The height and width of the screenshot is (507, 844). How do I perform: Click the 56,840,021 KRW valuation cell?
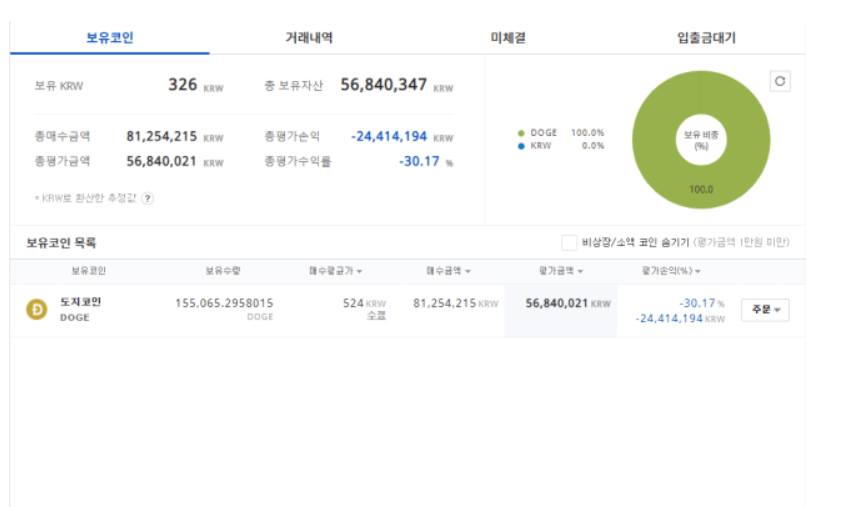coord(561,304)
